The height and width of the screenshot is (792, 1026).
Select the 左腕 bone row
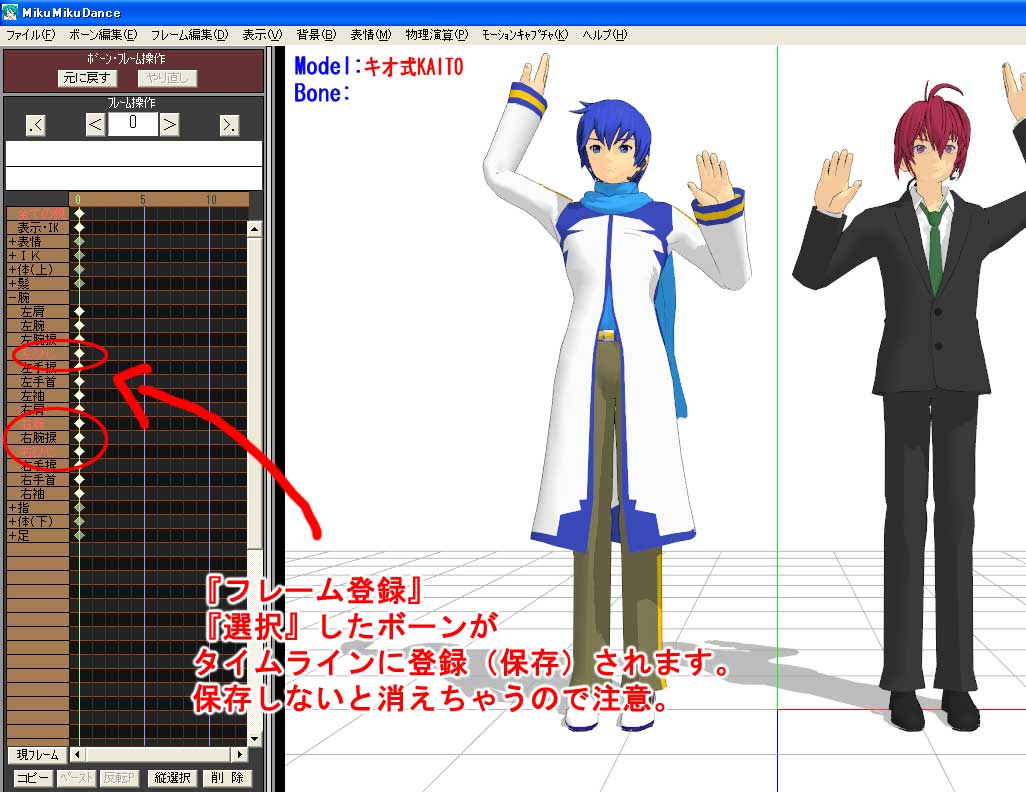37,325
